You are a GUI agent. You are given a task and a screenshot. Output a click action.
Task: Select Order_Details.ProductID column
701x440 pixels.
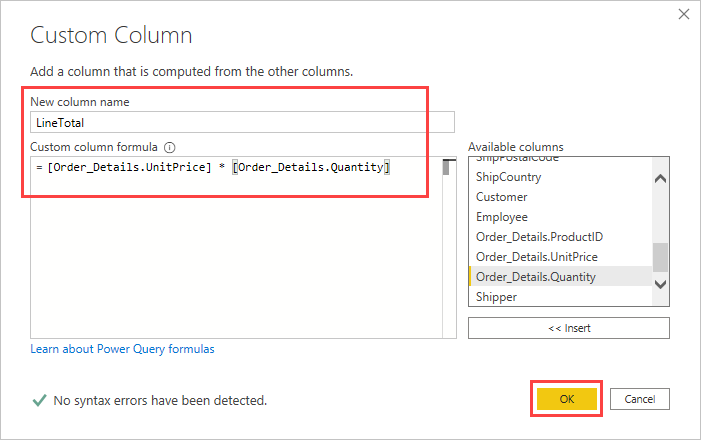539,237
